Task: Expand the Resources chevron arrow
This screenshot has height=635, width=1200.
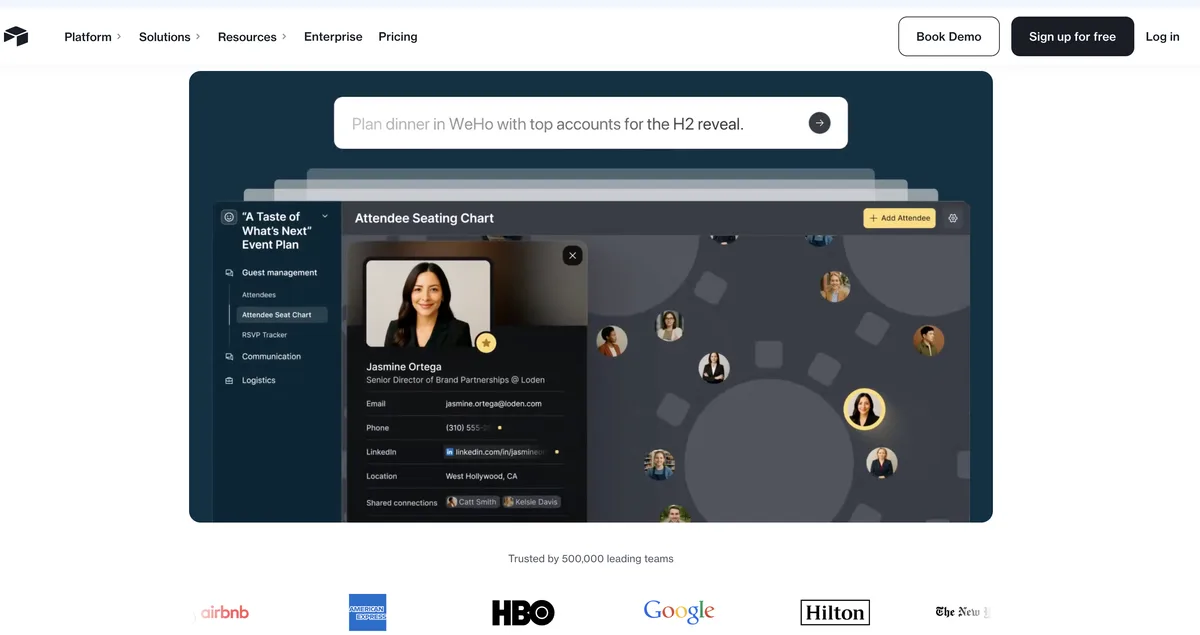Action: pos(283,37)
